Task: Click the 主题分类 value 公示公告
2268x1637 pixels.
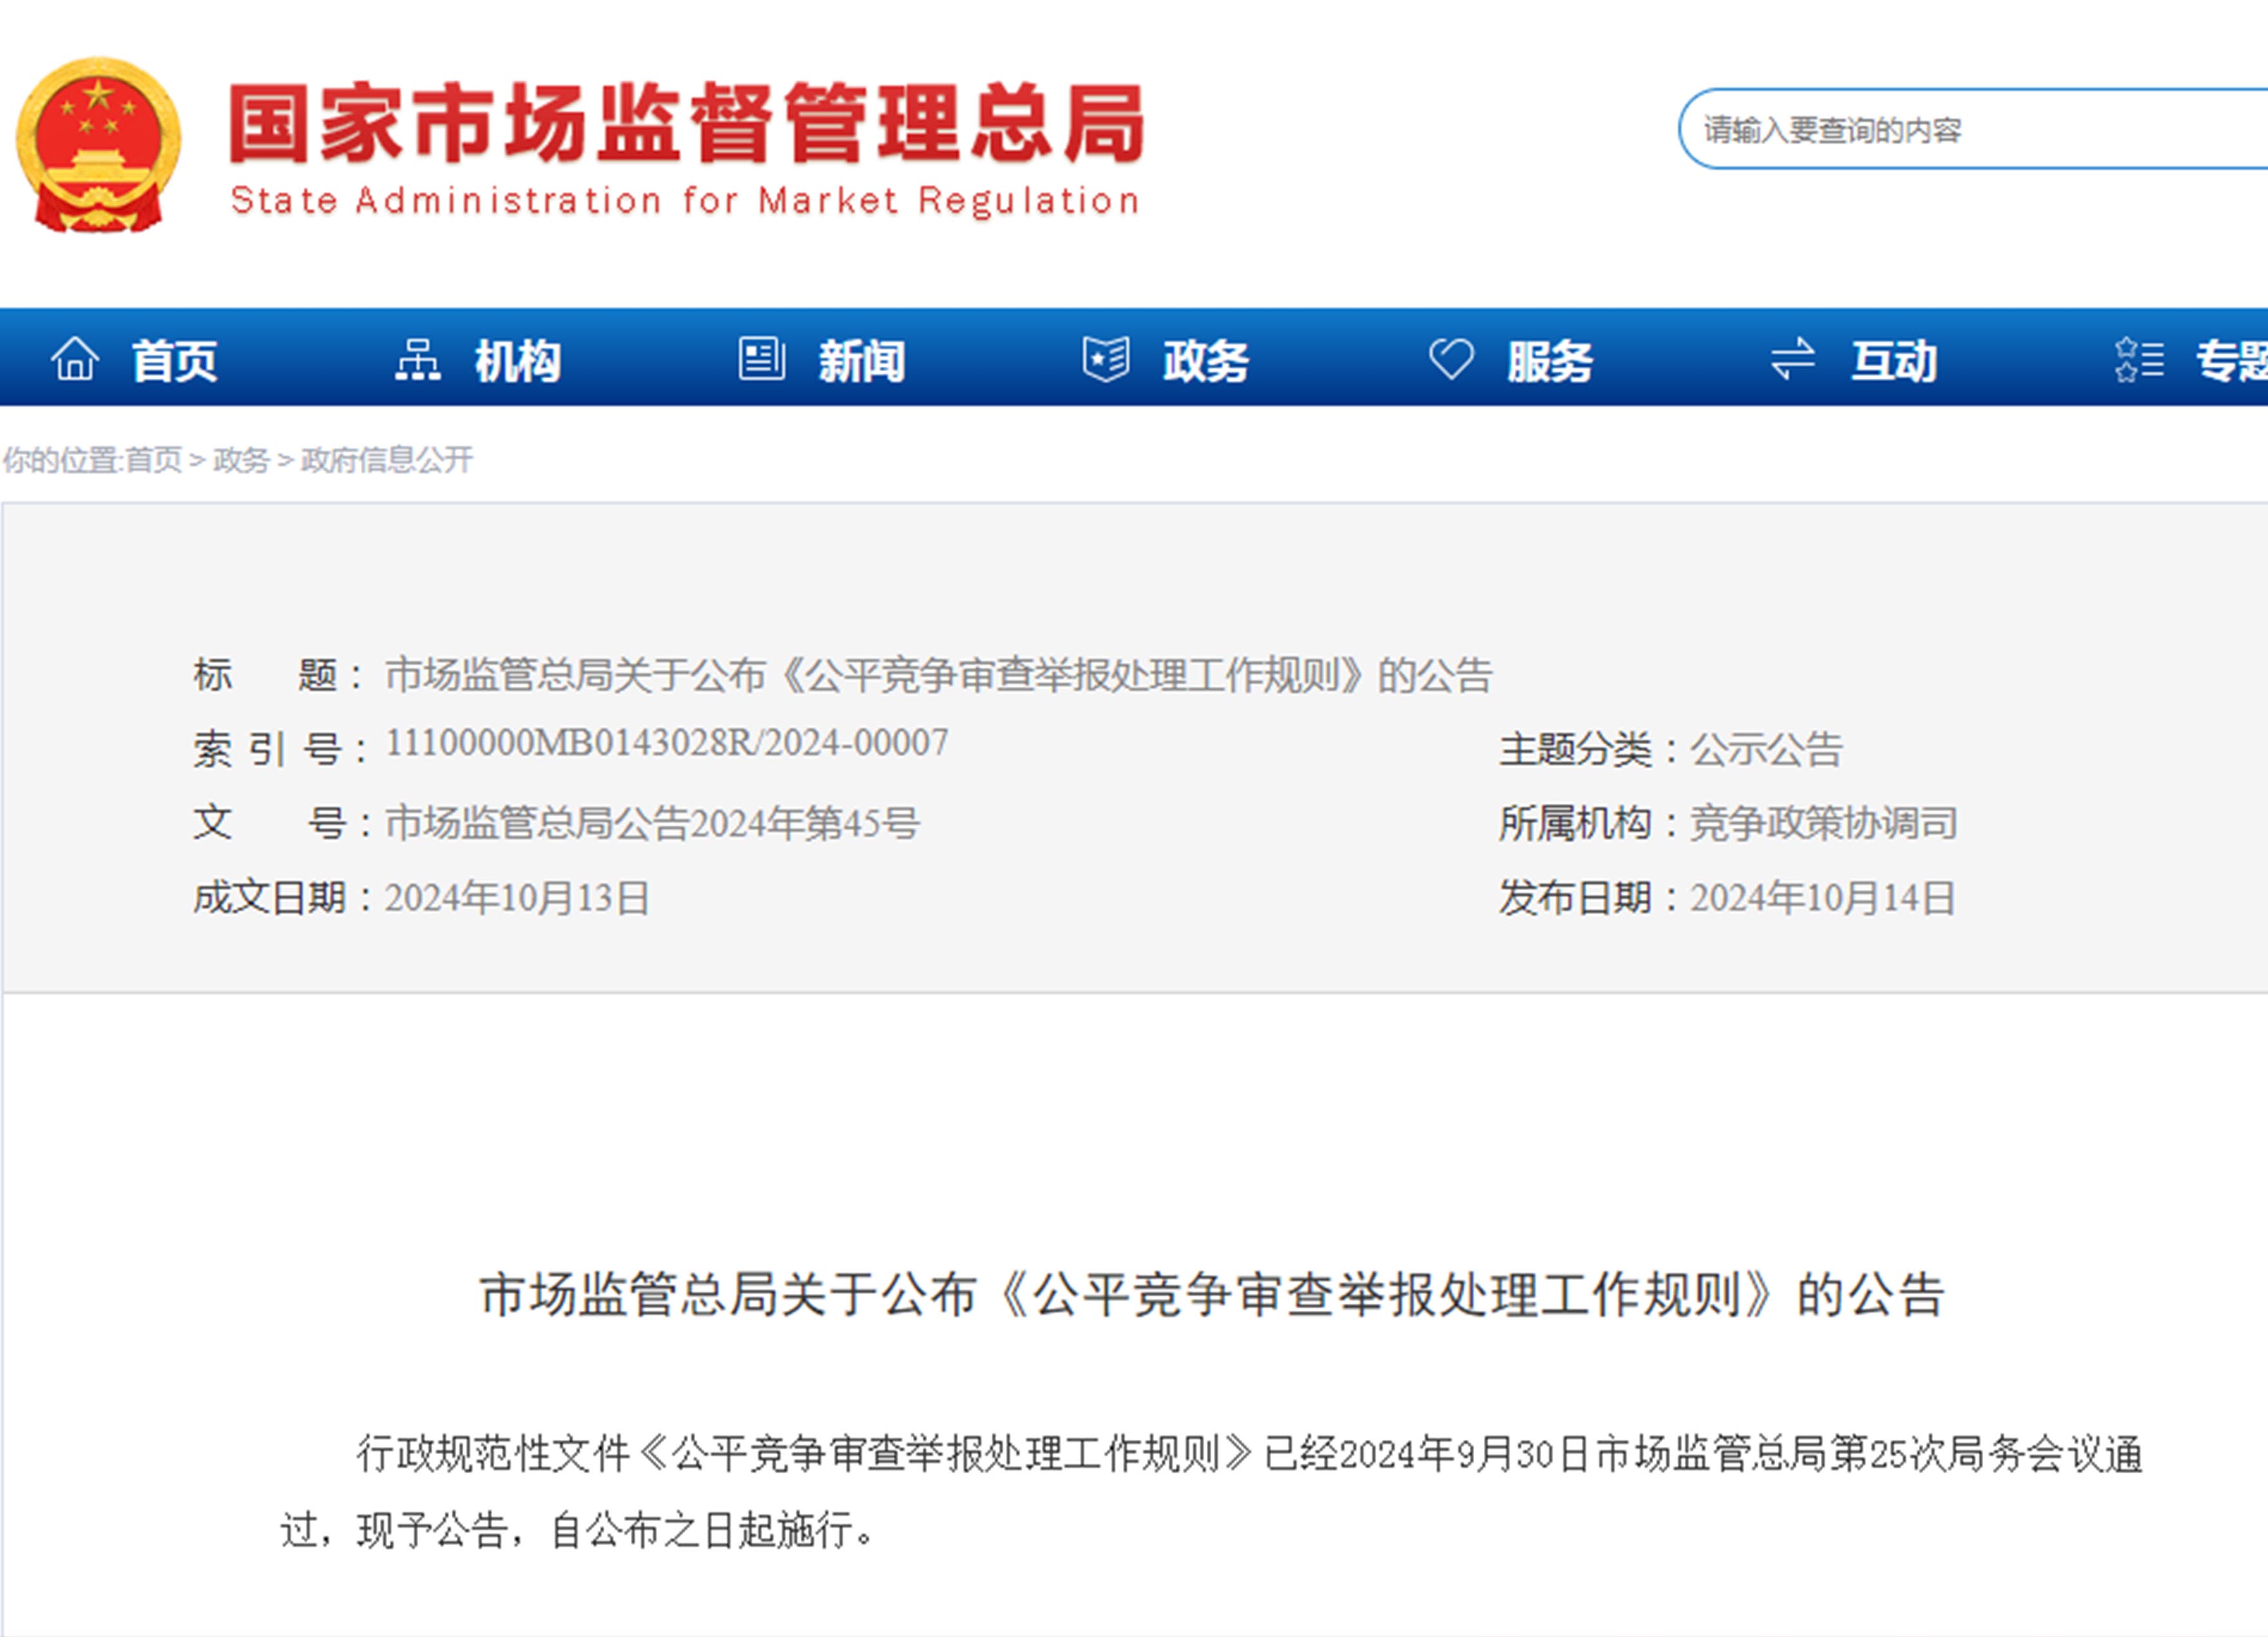Action: click(x=1766, y=749)
